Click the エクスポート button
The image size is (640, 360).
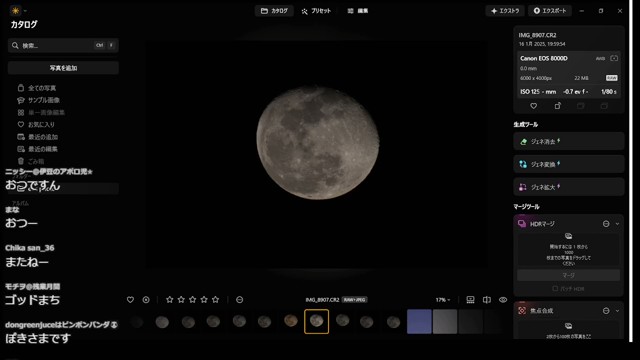pyautogui.click(x=550, y=11)
